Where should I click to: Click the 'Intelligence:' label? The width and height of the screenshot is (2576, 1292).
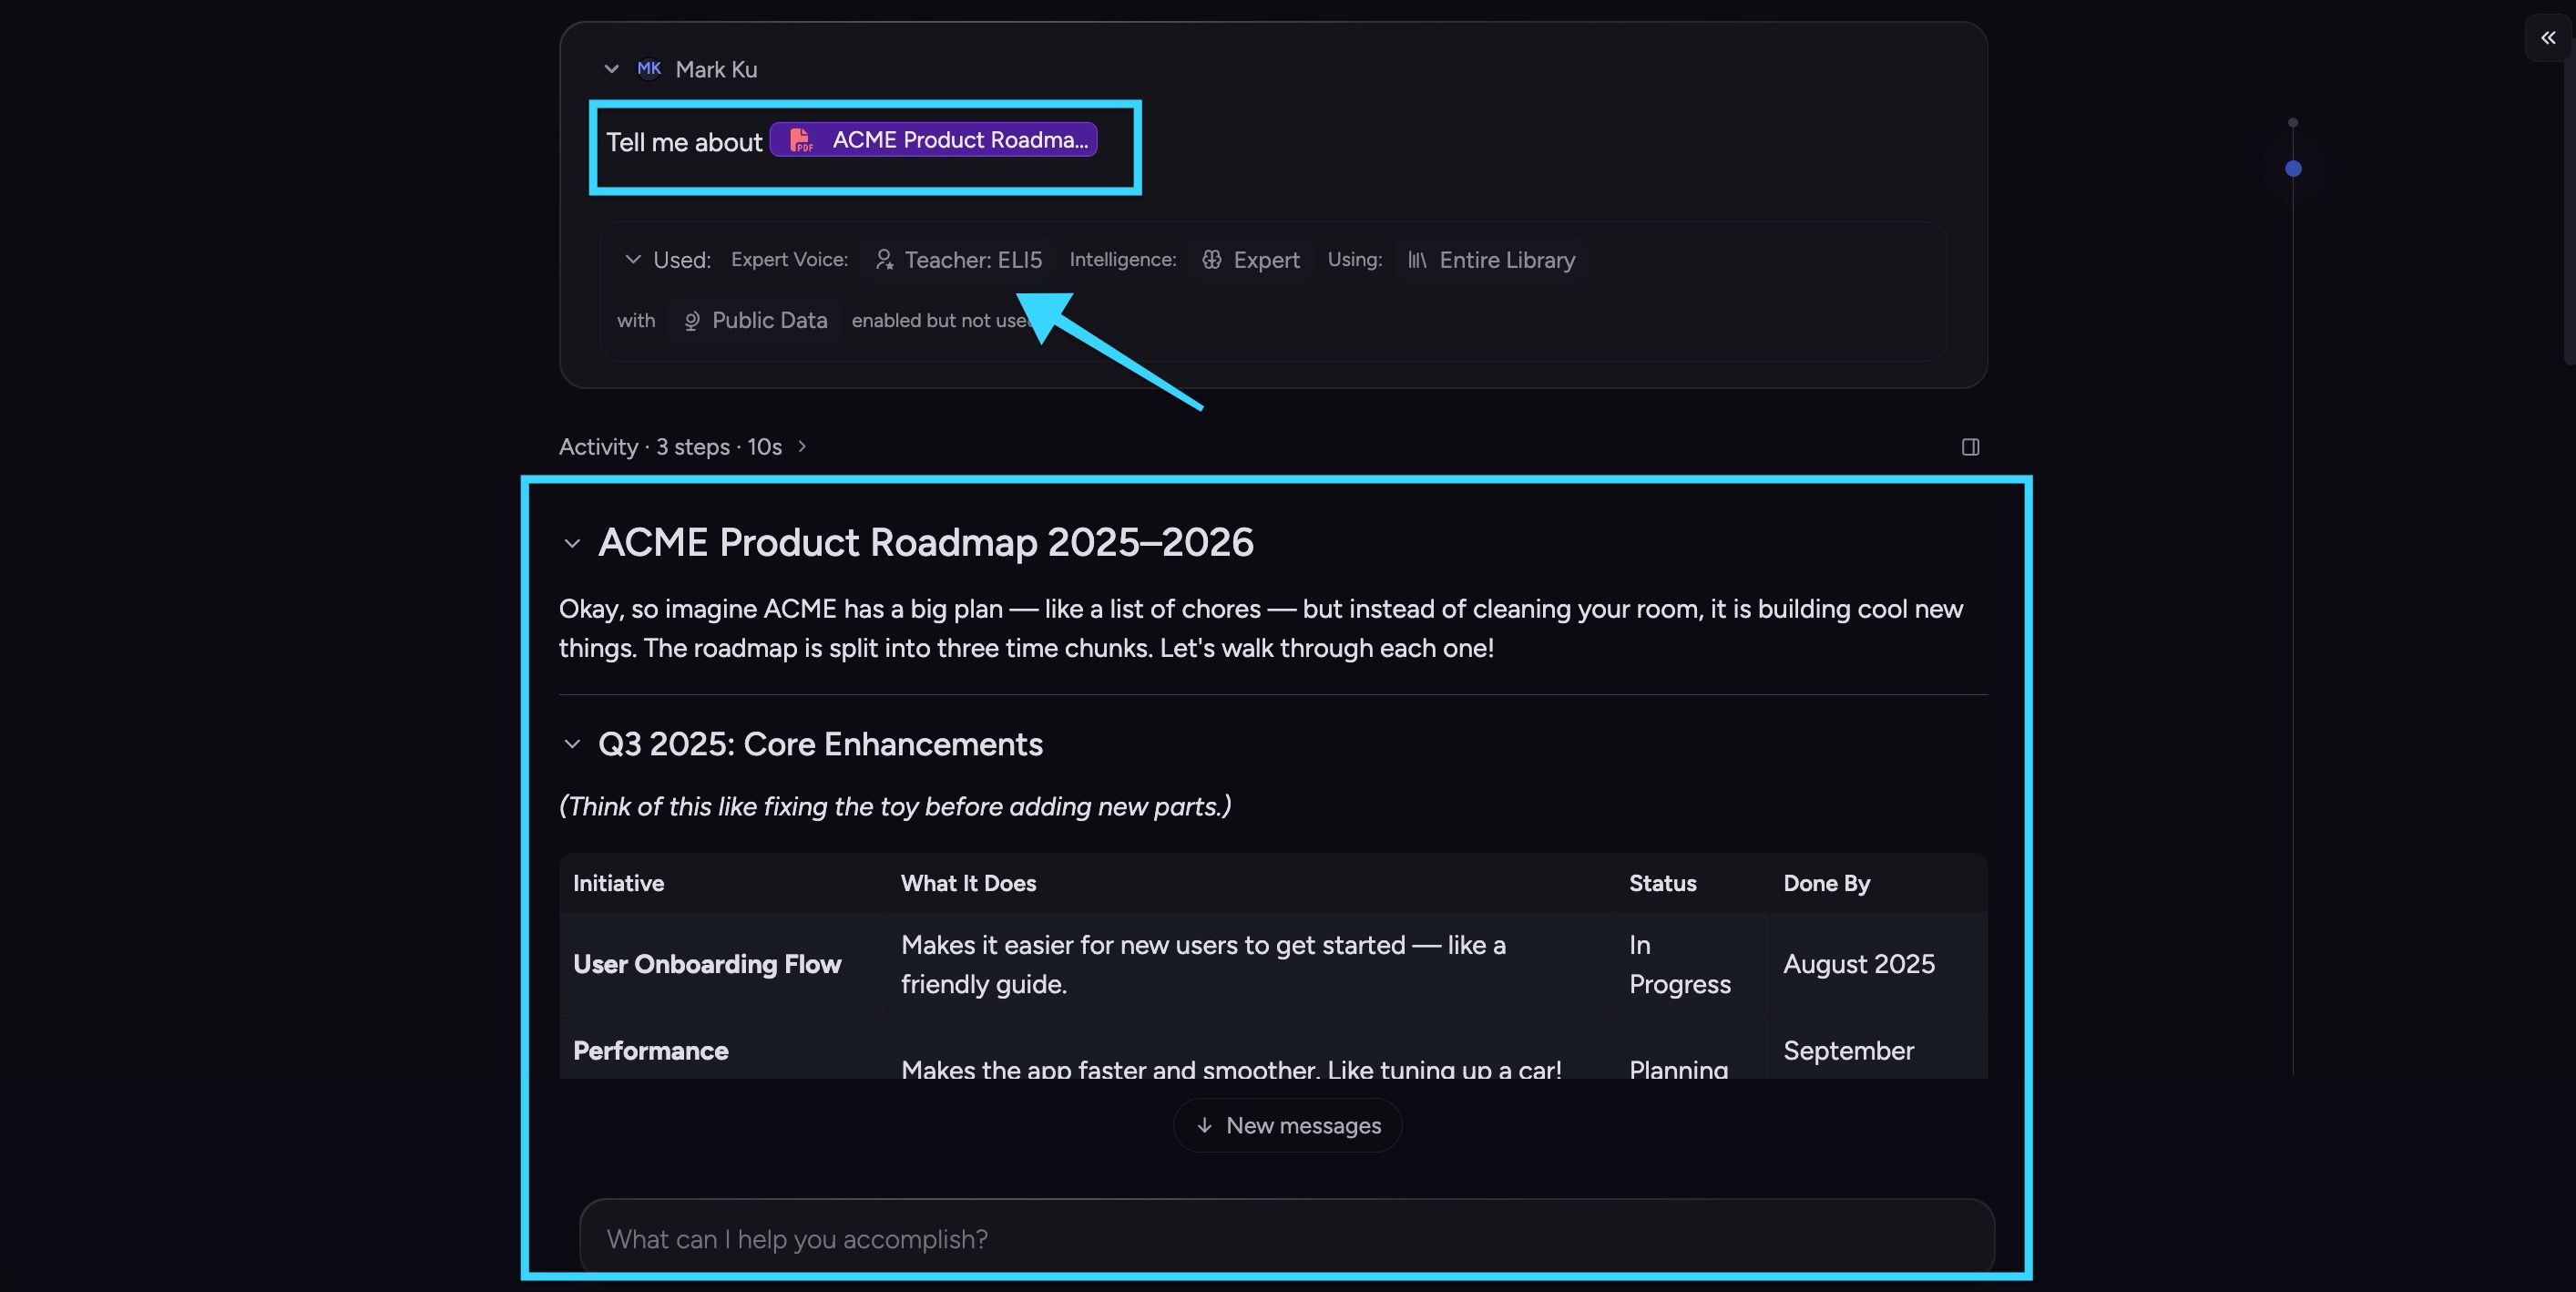coord(1122,260)
